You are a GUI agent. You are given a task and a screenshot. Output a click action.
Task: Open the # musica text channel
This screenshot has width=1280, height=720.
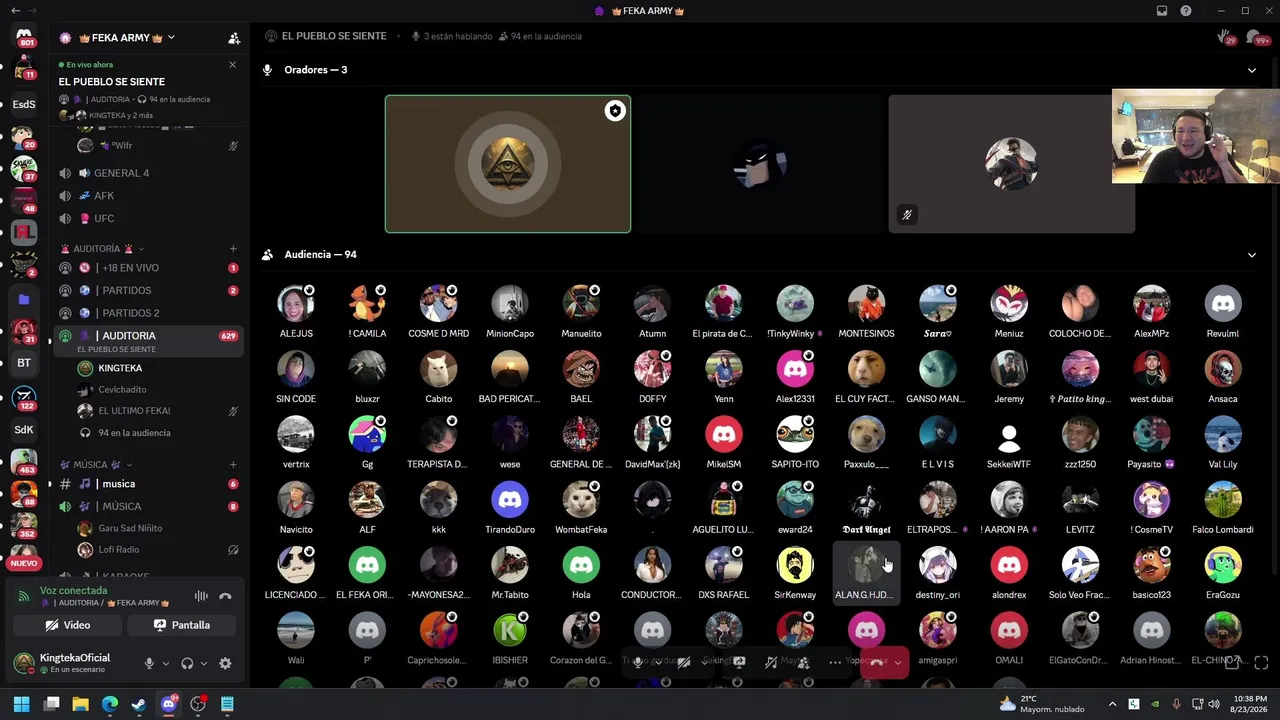[150, 484]
